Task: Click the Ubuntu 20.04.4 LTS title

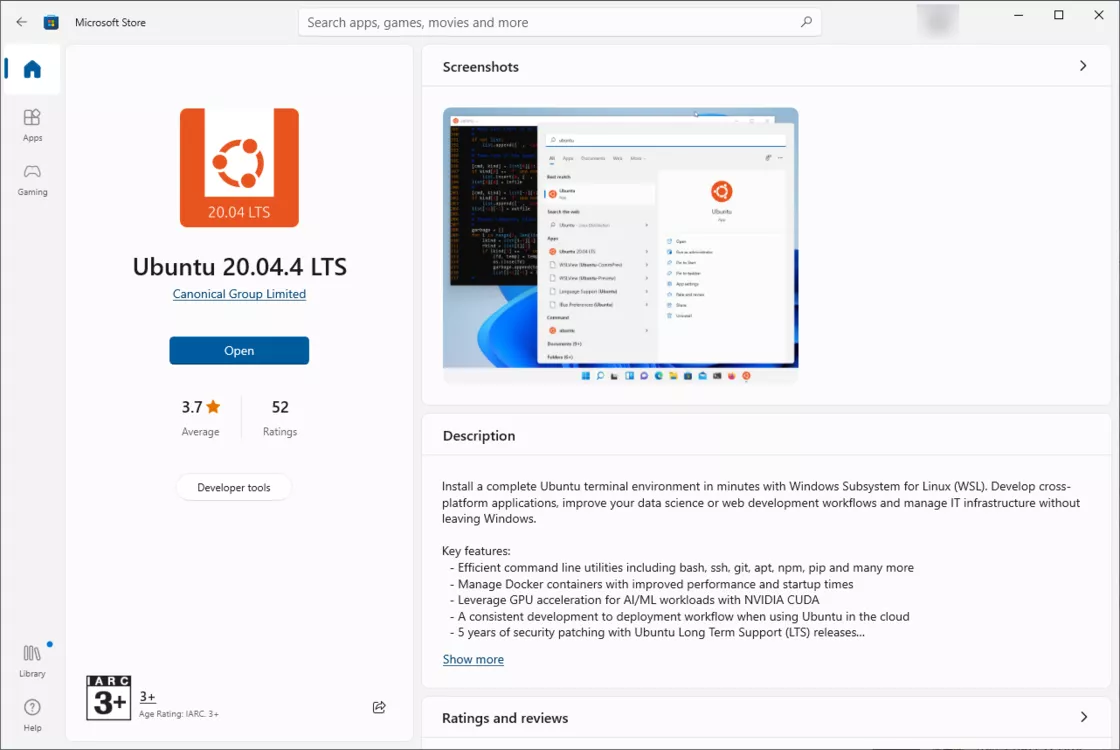Action: point(239,266)
